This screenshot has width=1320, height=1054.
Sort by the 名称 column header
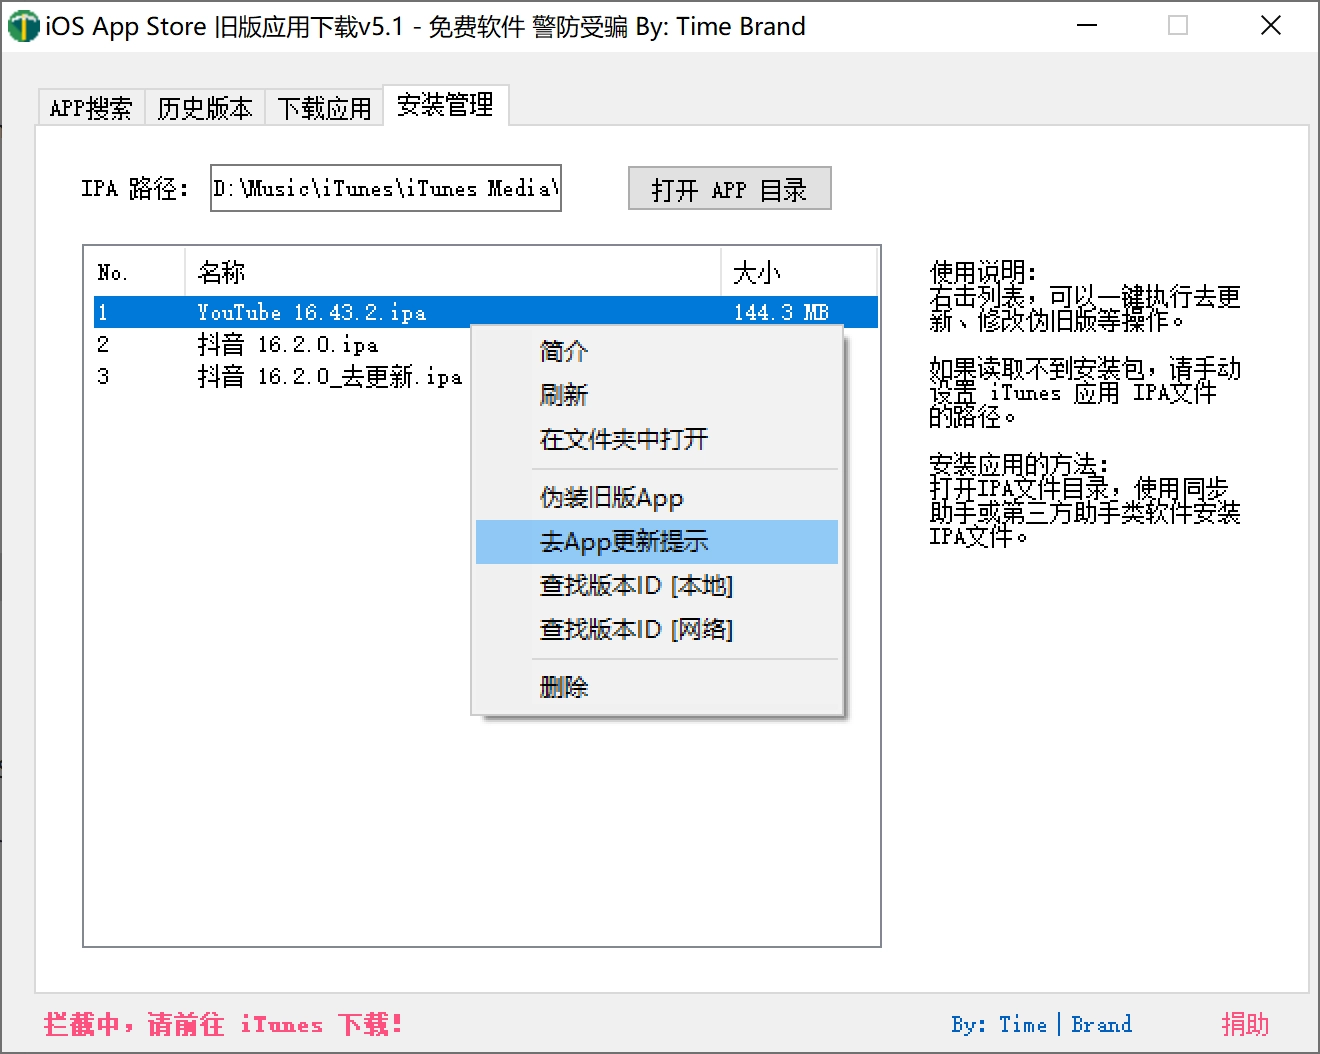pyautogui.click(x=453, y=272)
